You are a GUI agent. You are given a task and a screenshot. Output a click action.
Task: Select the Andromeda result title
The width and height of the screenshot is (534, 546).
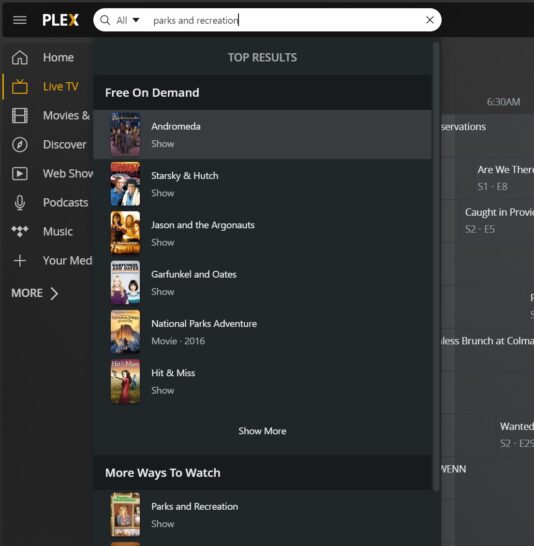pos(176,126)
